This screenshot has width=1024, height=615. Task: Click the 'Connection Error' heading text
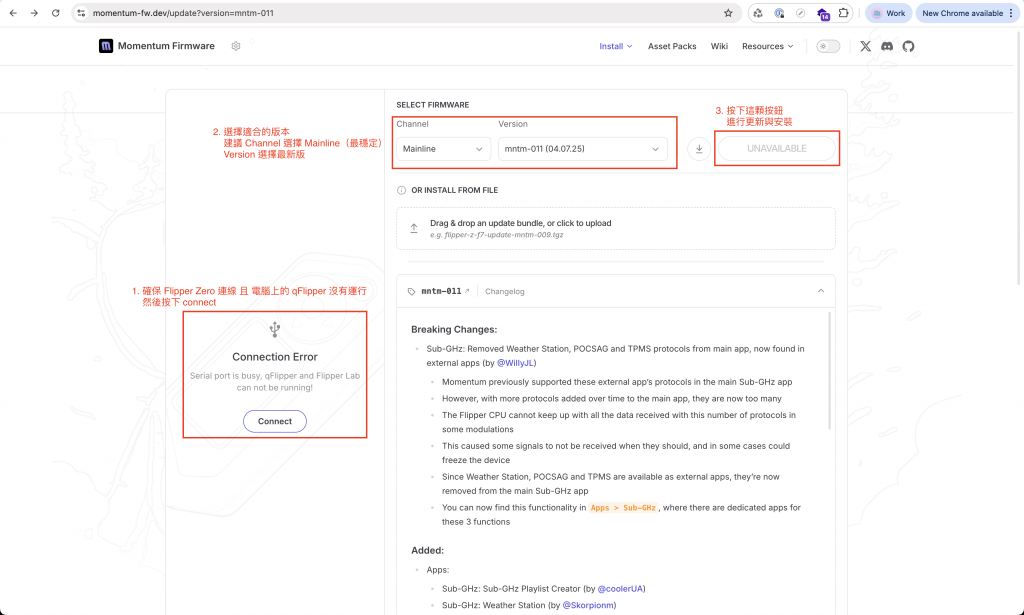(275, 357)
